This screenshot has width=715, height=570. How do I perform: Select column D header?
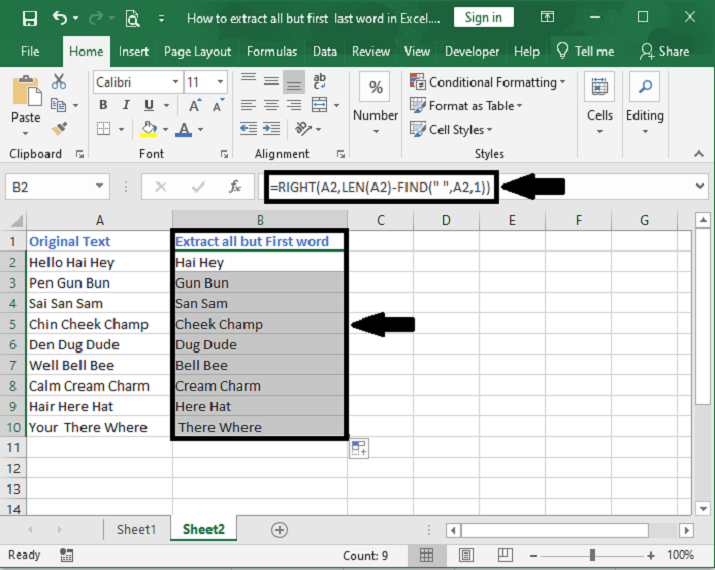pos(446,220)
